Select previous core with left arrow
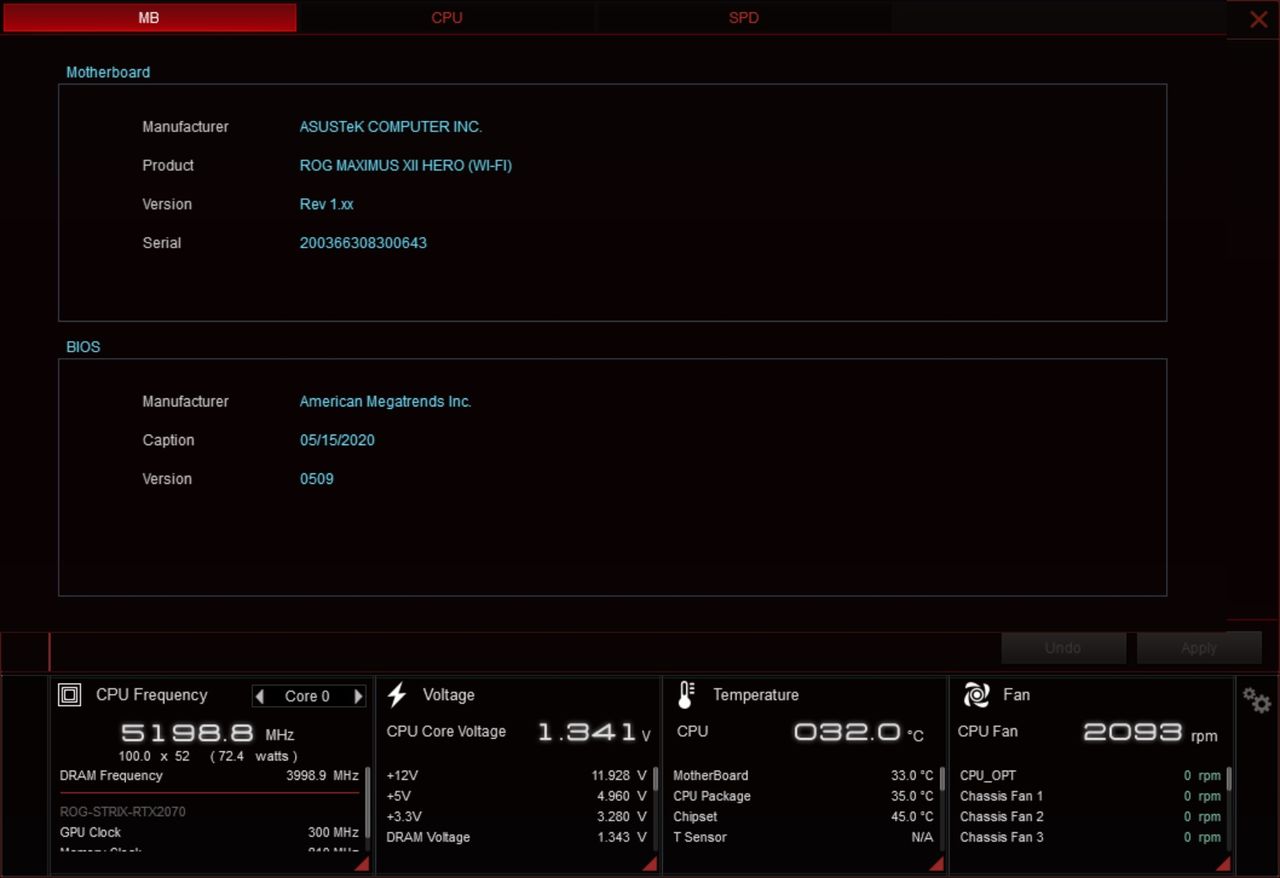The height and width of the screenshot is (878, 1280). coord(260,696)
